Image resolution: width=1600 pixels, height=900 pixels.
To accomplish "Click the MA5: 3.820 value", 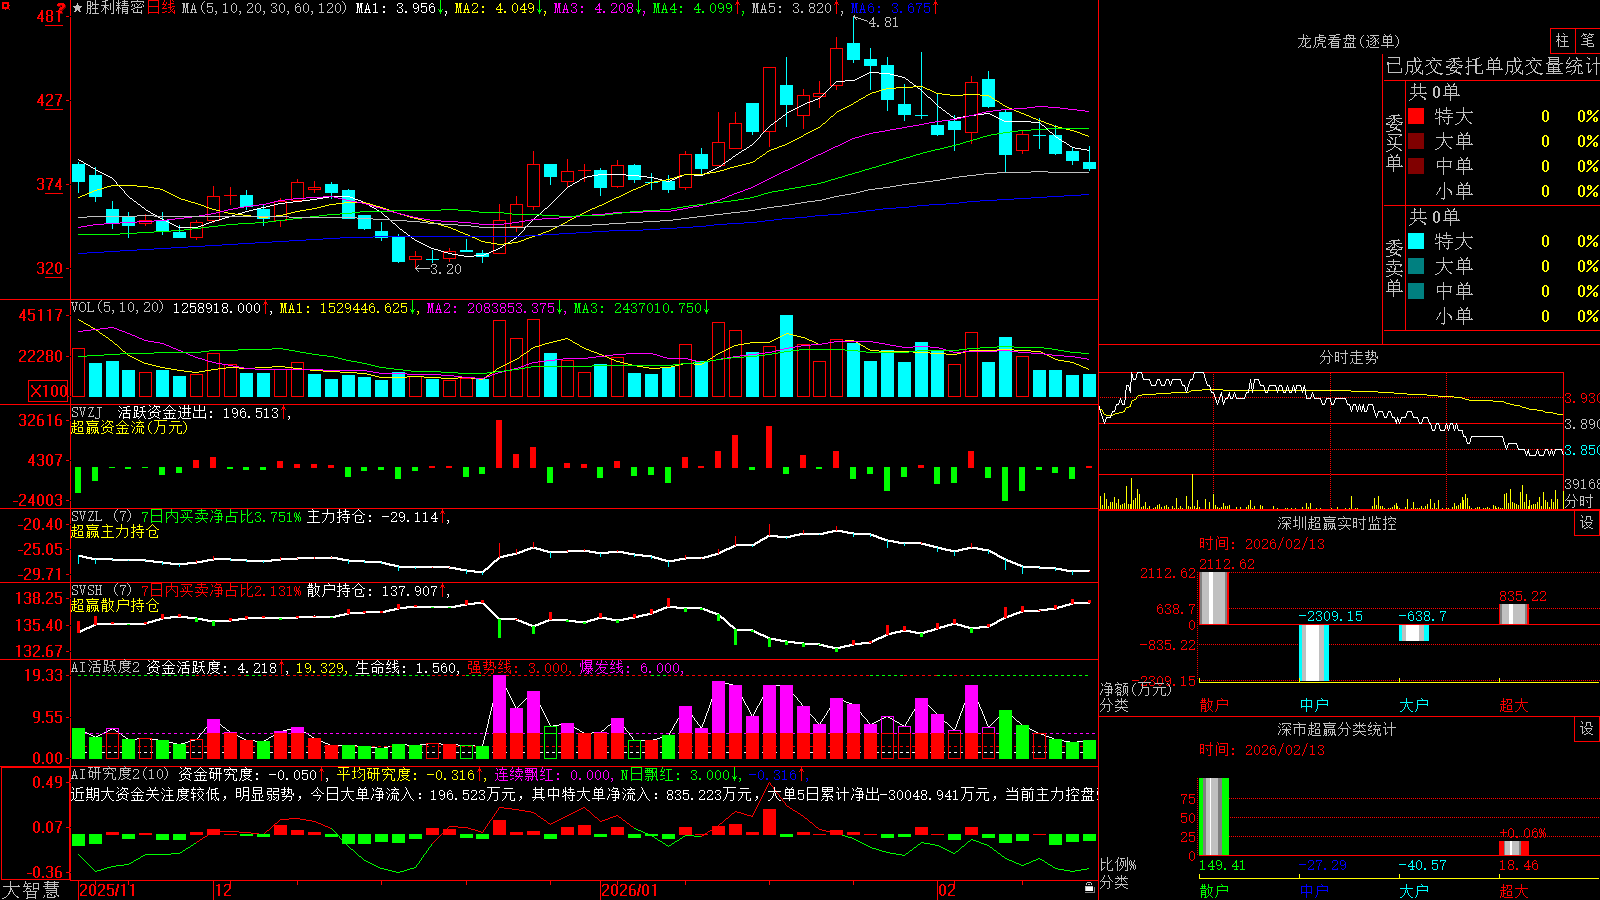I will (x=796, y=8).
